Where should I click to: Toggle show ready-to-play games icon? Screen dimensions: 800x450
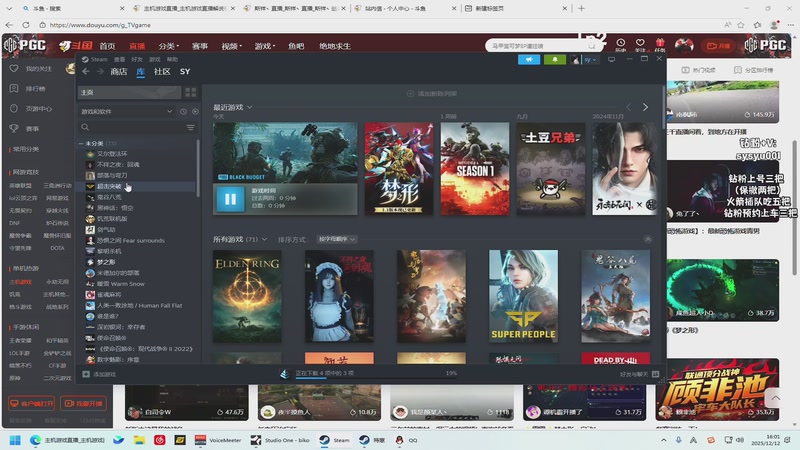(x=195, y=111)
